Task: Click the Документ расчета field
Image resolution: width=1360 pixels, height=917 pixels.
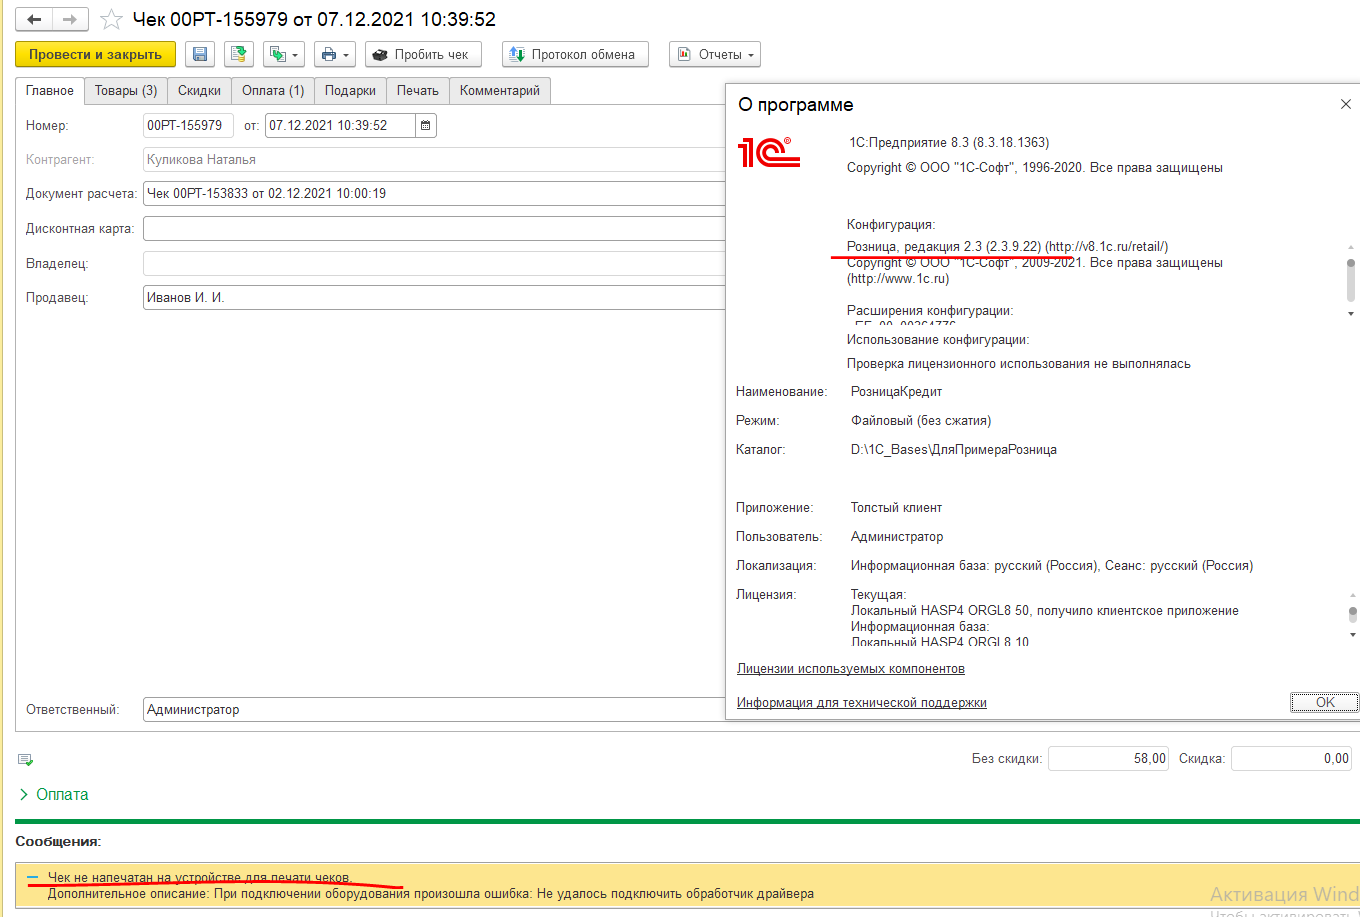Action: coord(434,193)
